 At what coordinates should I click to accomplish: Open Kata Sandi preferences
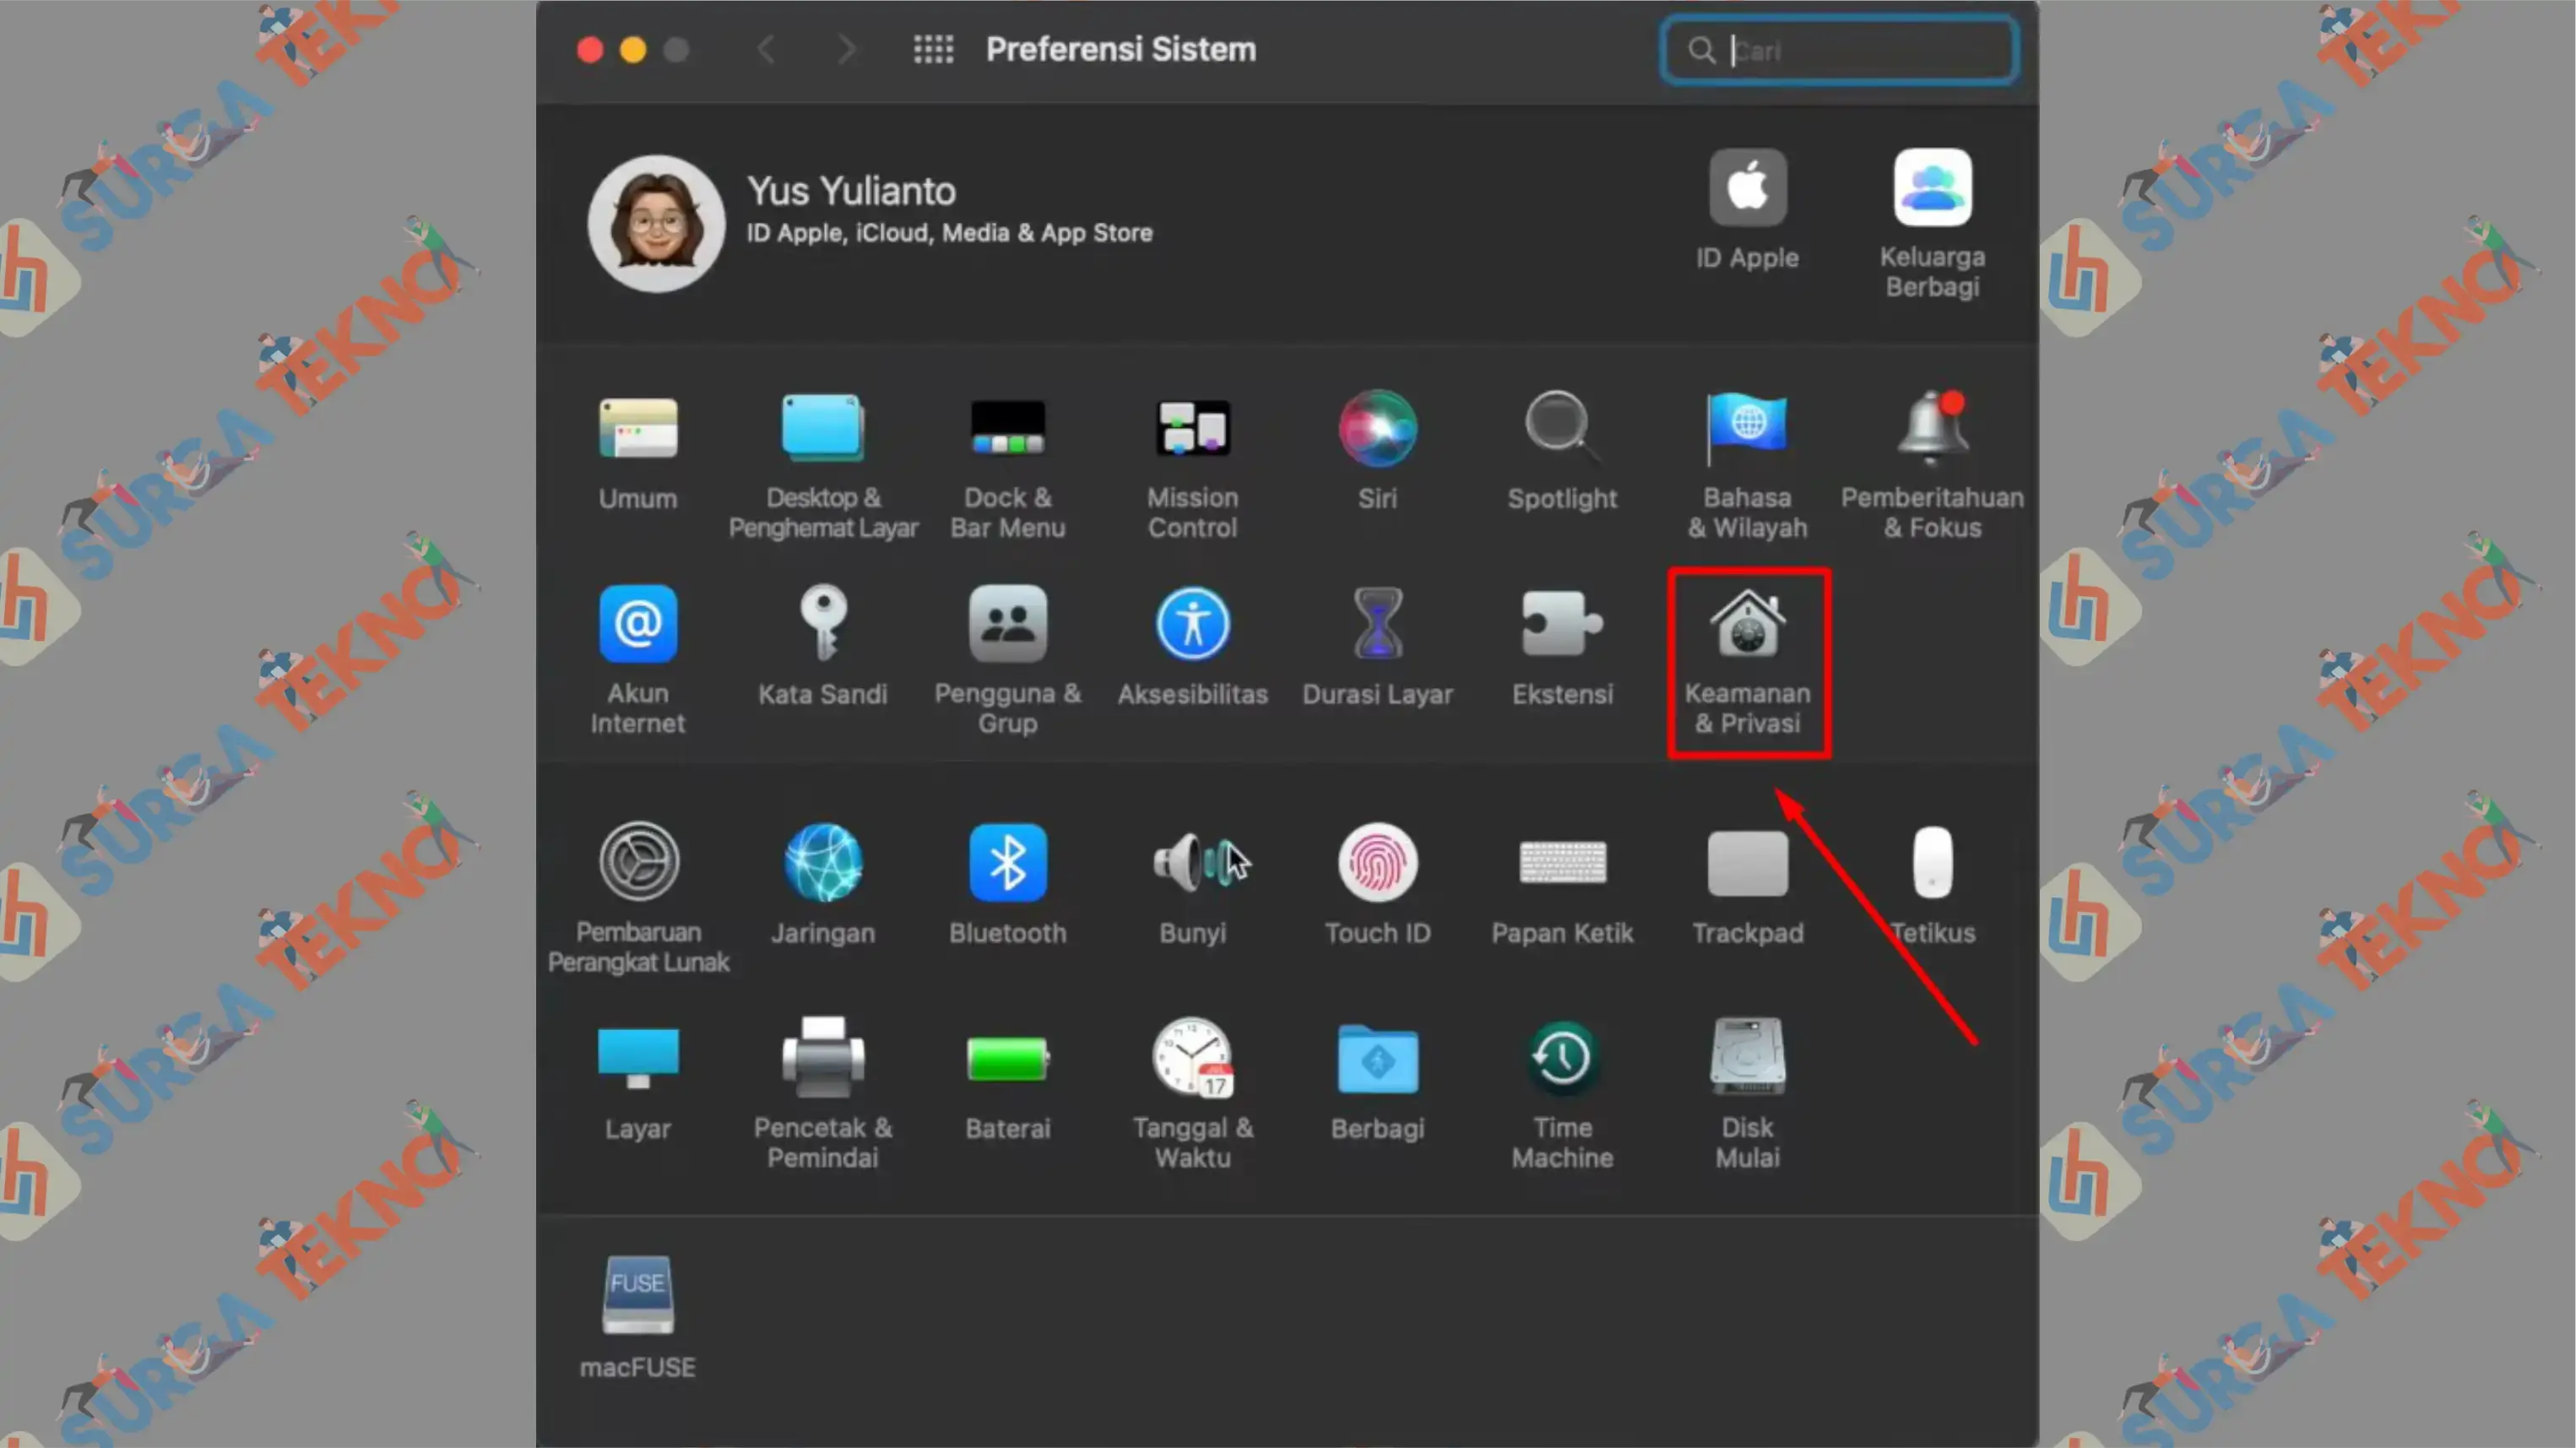click(822, 624)
